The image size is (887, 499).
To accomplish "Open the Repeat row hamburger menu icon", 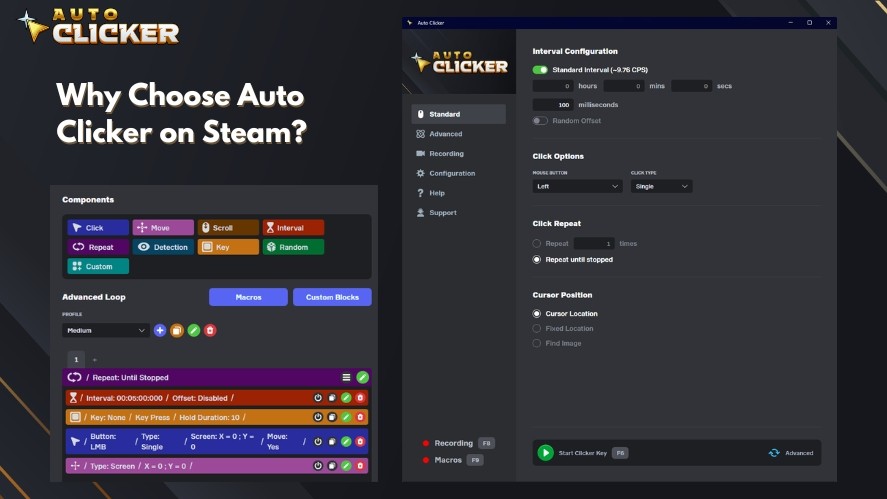I will tap(346, 377).
